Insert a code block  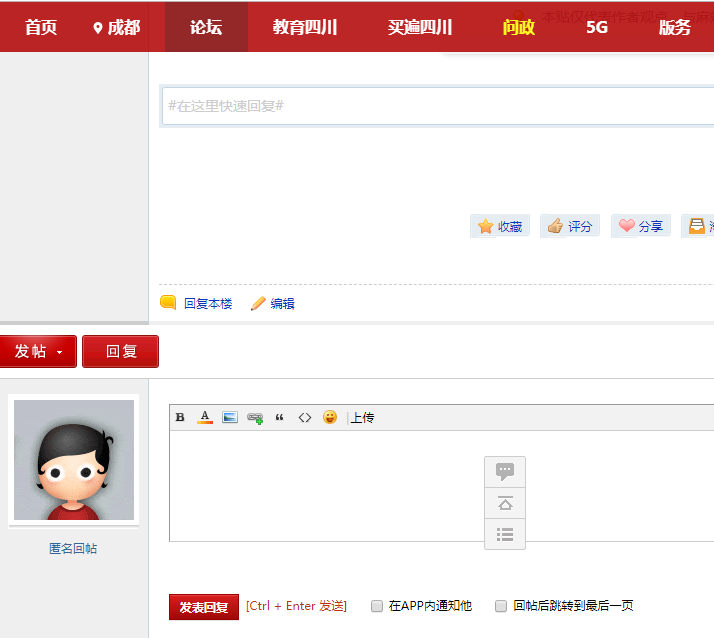pyautogui.click(x=305, y=417)
